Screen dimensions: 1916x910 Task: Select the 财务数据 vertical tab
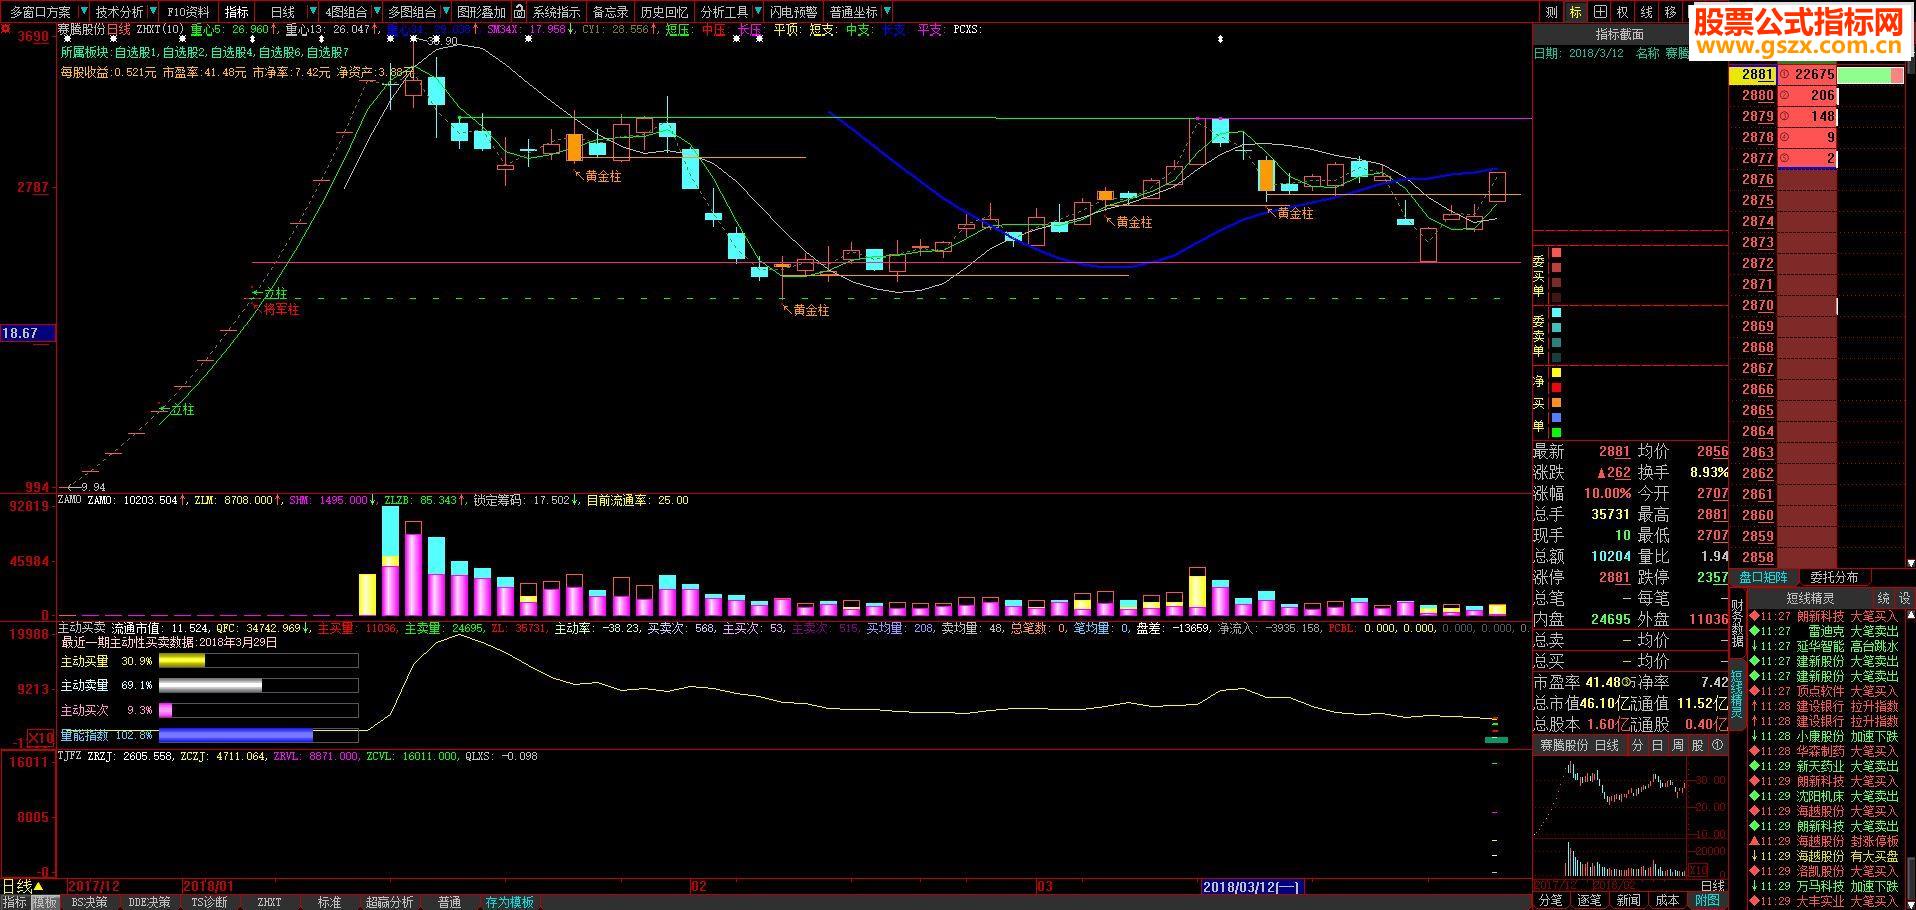coord(1738,625)
